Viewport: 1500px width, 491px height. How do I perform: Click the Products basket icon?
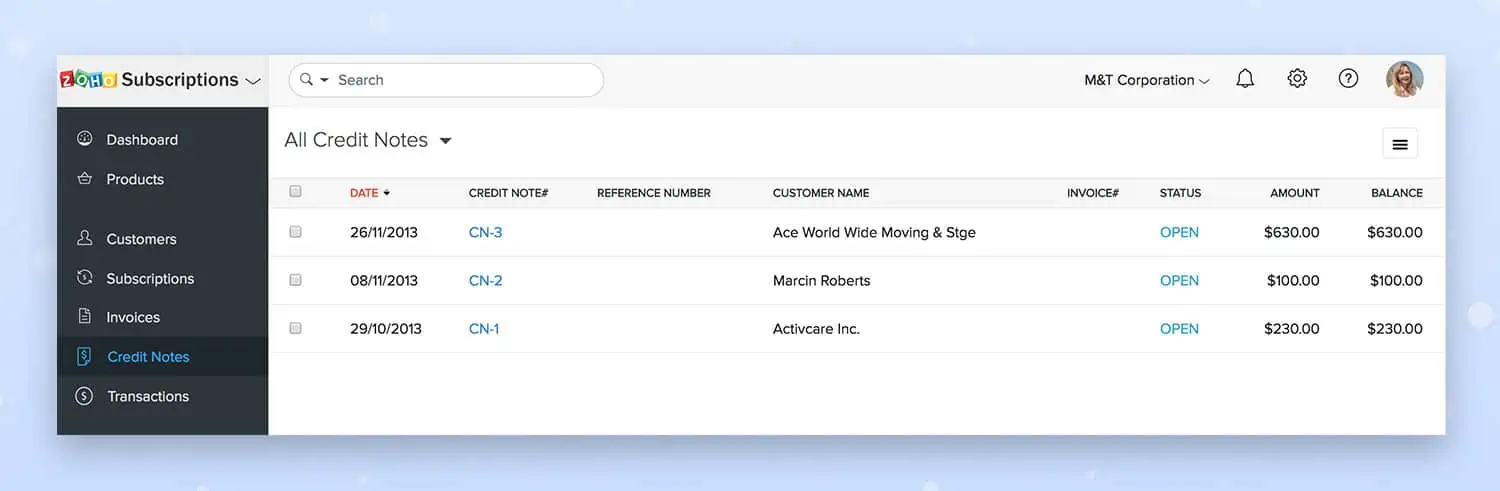coord(84,179)
